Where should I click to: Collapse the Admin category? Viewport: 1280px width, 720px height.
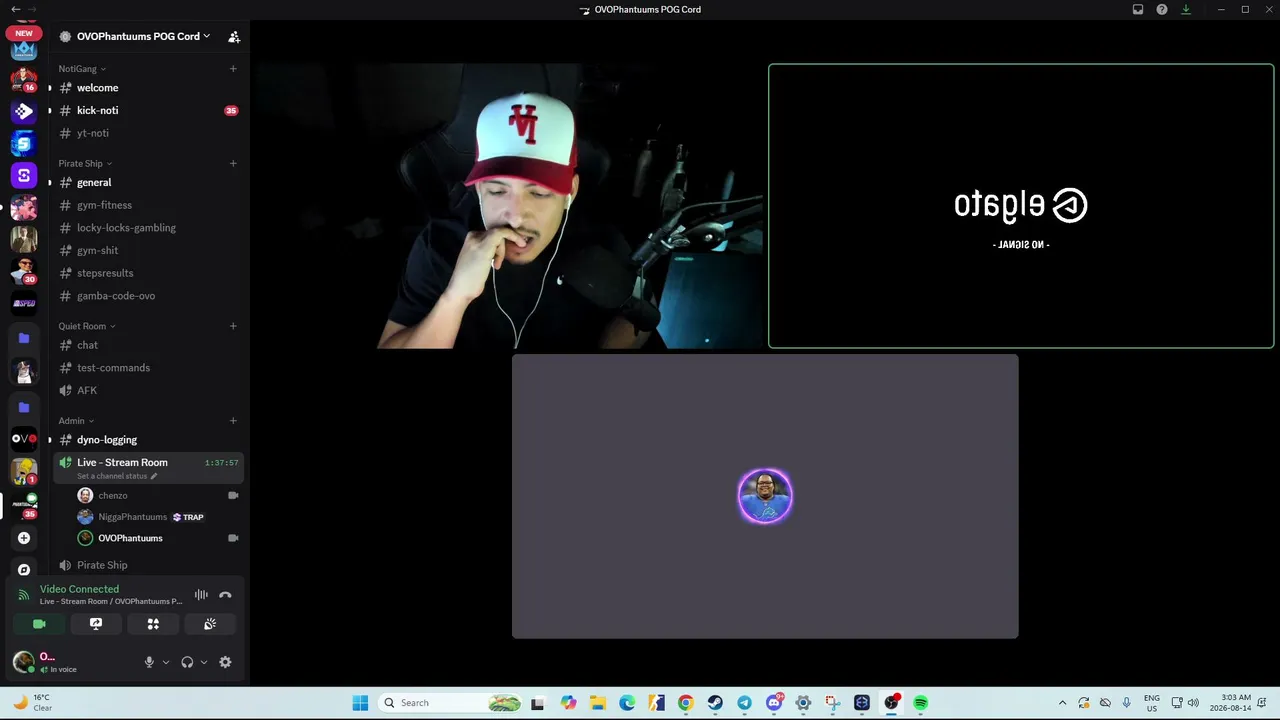point(76,421)
